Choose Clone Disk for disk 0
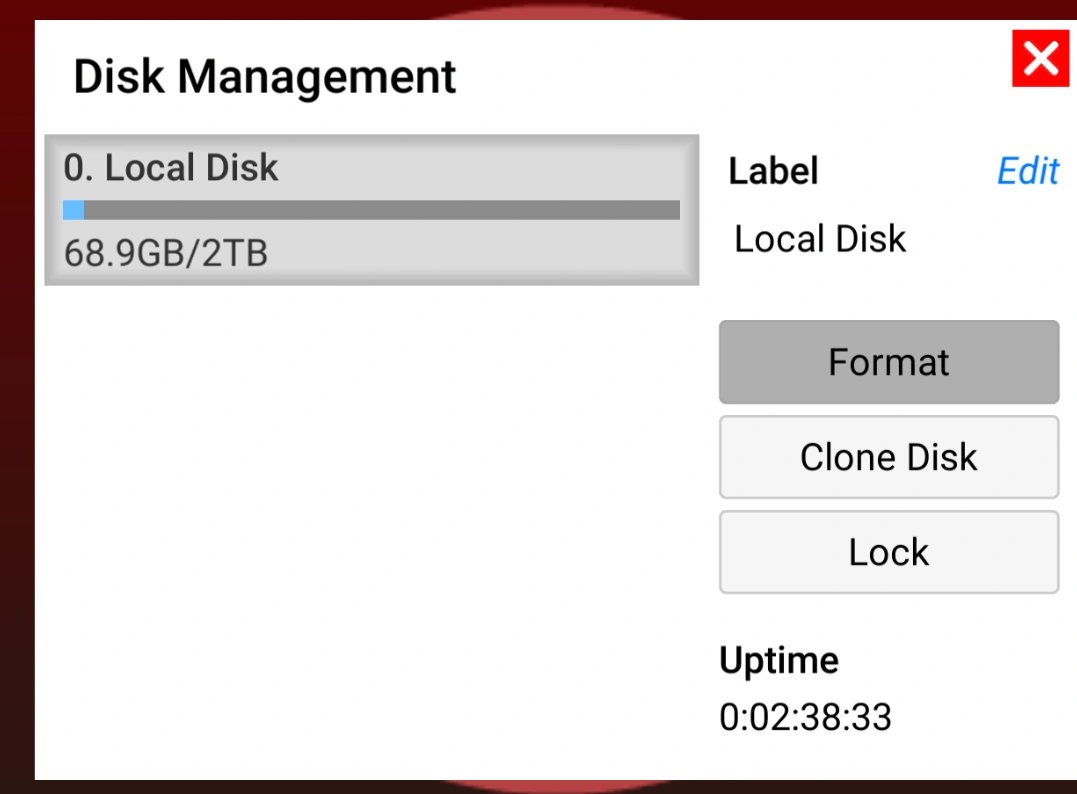 [888, 457]
